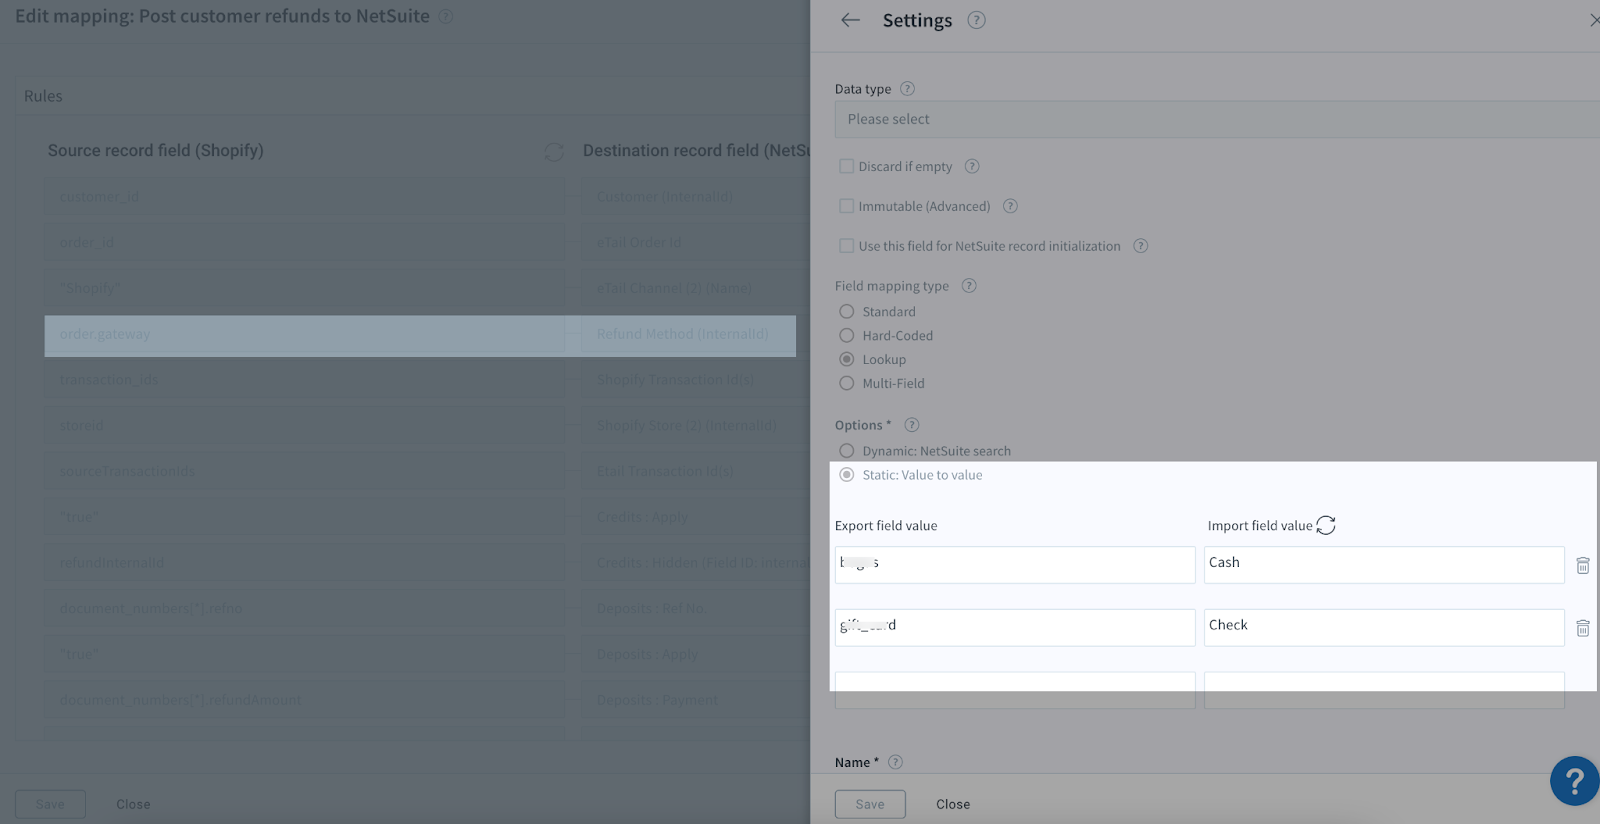Click Close on the Edit mapping page

[133, 804]
